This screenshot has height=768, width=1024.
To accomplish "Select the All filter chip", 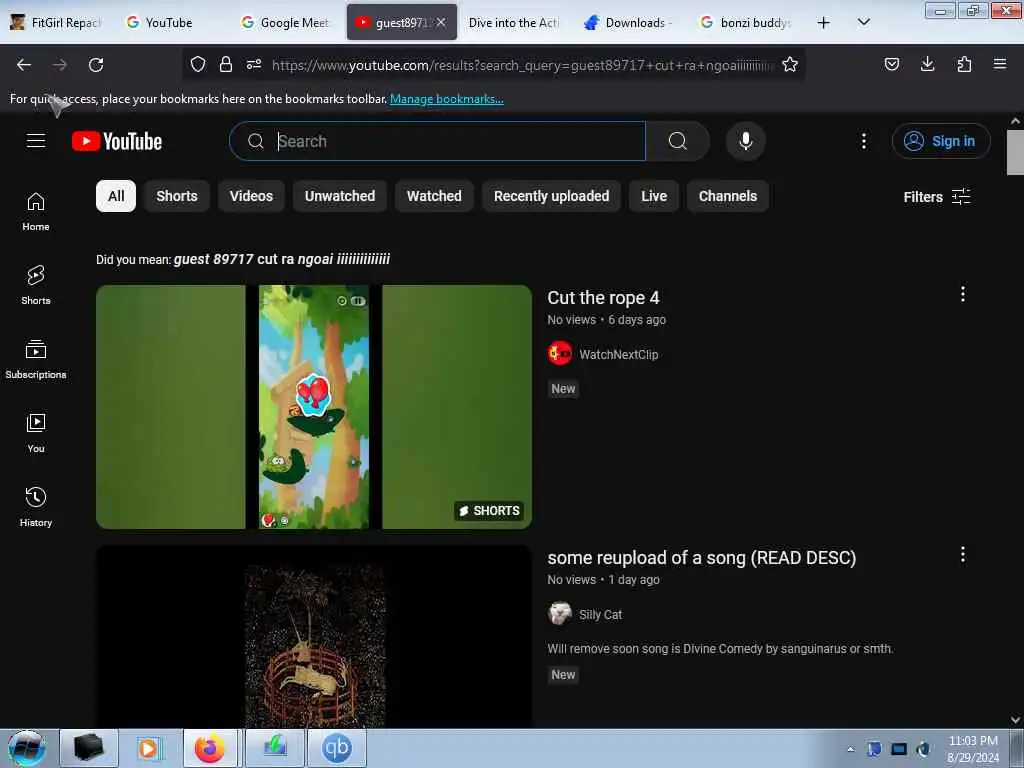I will pyautogui.click(x=116, y=196).
